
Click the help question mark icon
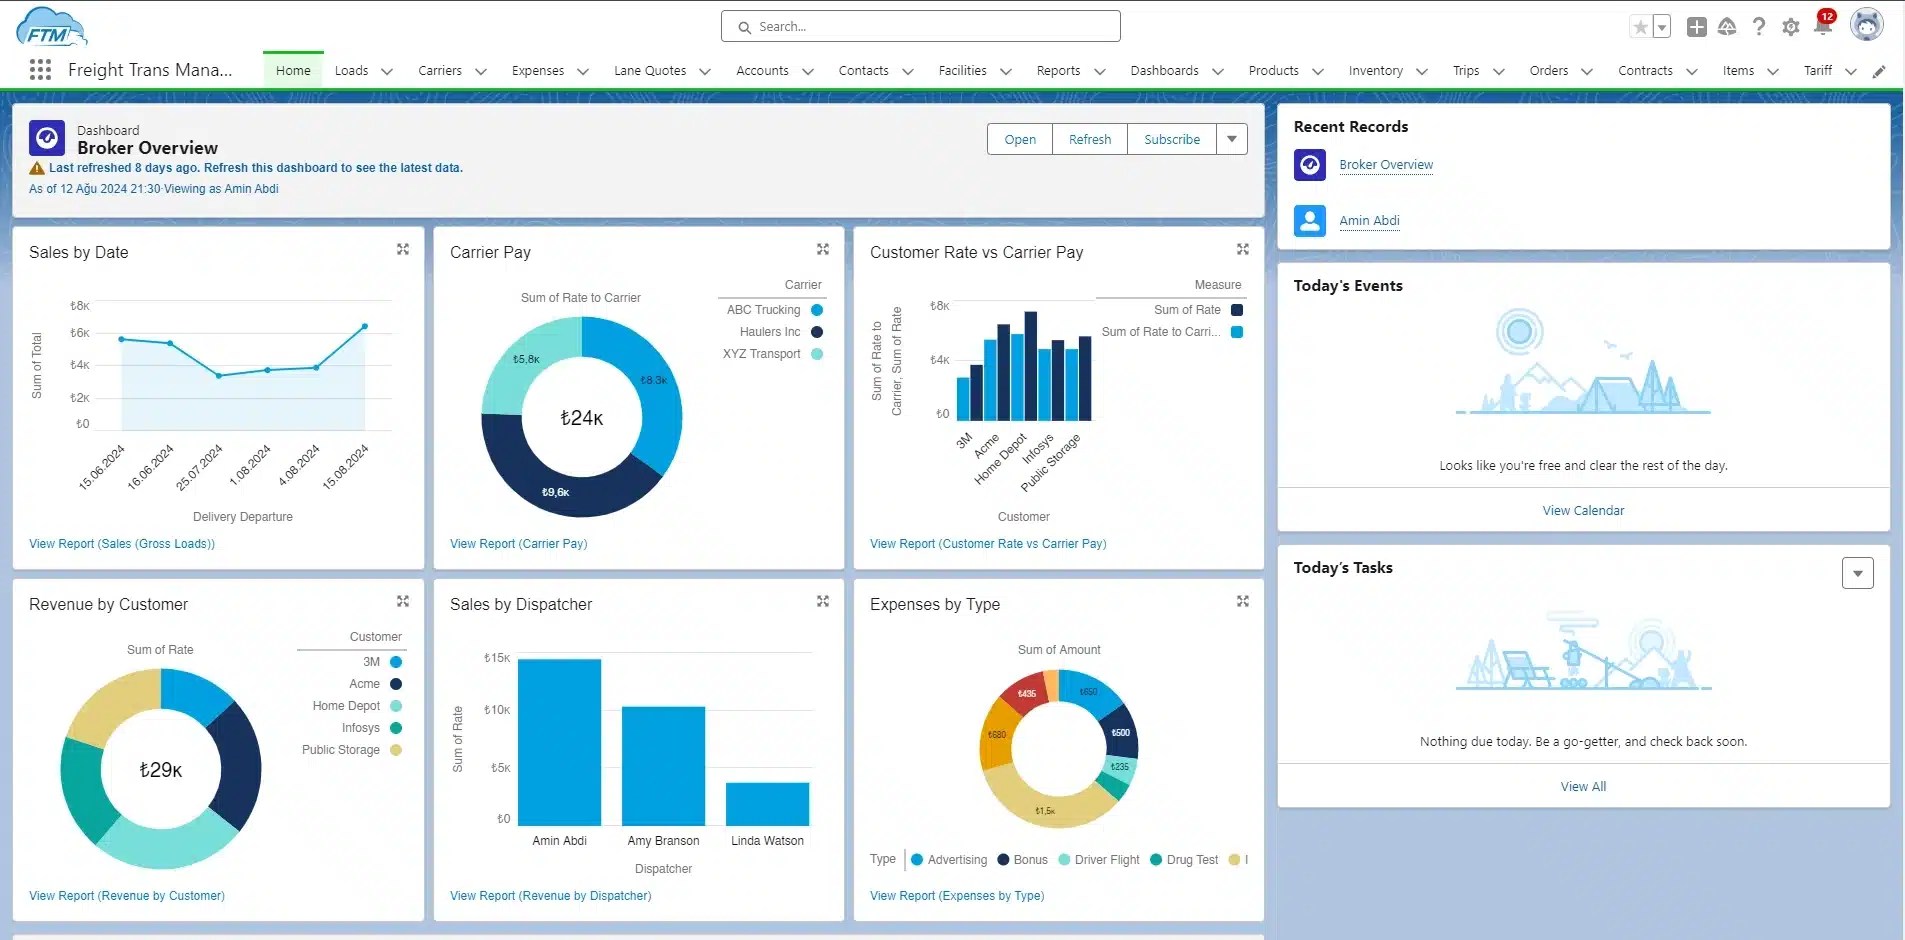pyautogui.click(x=1759, y=26)
